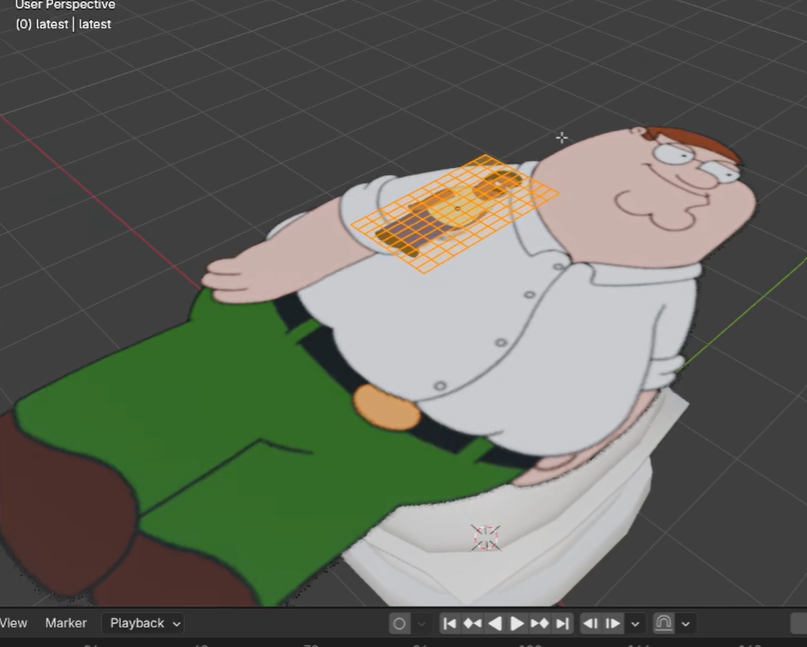Step back one frame
Image resolution: width=807 pixels, height=647 pixels.
(590, 624)
